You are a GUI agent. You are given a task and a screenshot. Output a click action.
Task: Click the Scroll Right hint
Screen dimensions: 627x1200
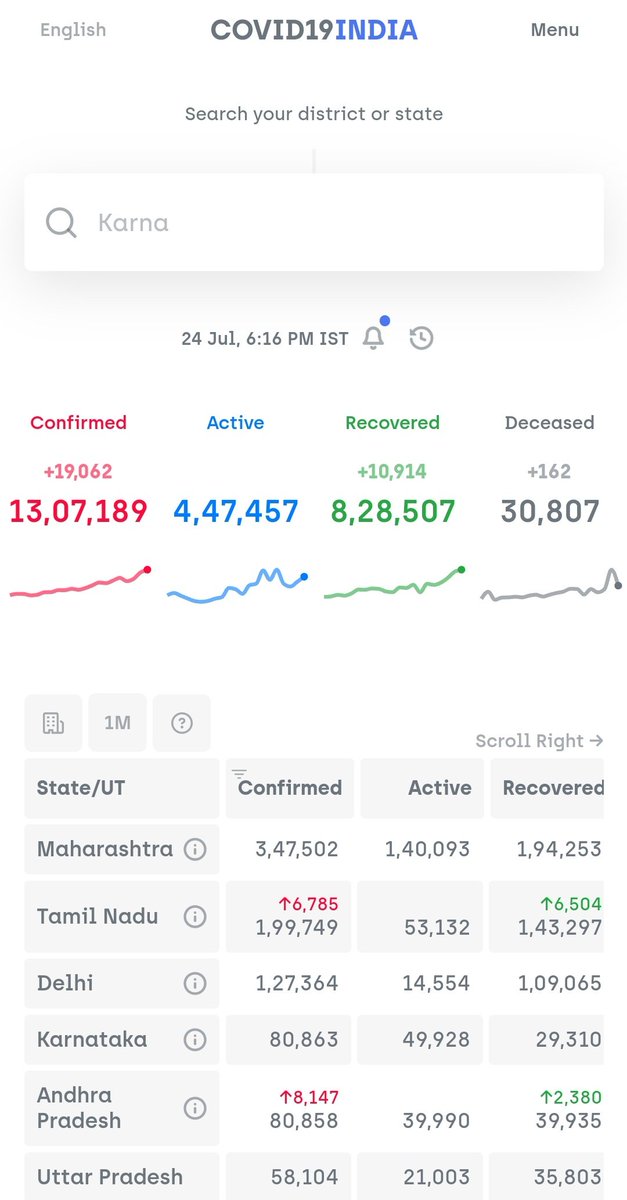(x=539, y=741)
